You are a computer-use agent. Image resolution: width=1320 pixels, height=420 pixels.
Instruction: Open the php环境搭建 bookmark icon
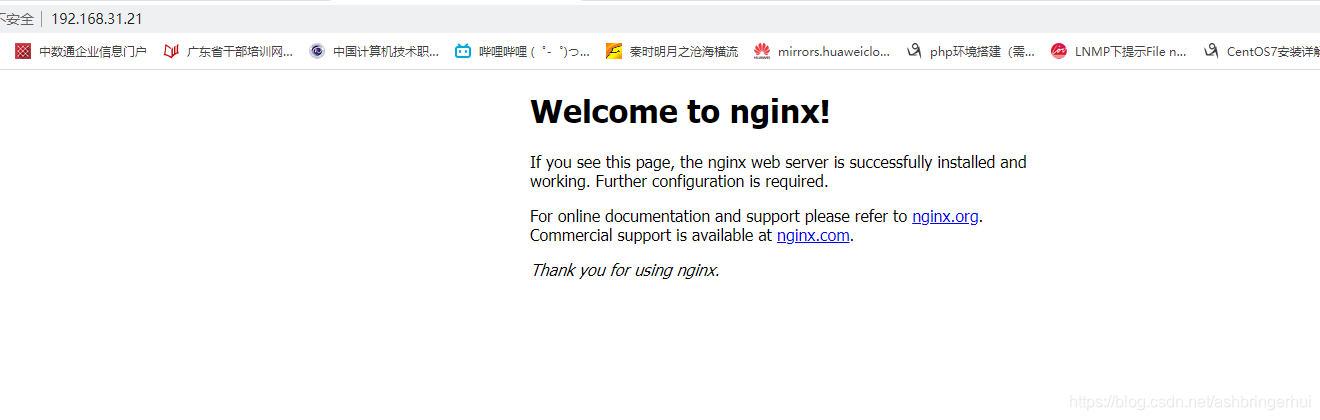click(914, 51)
